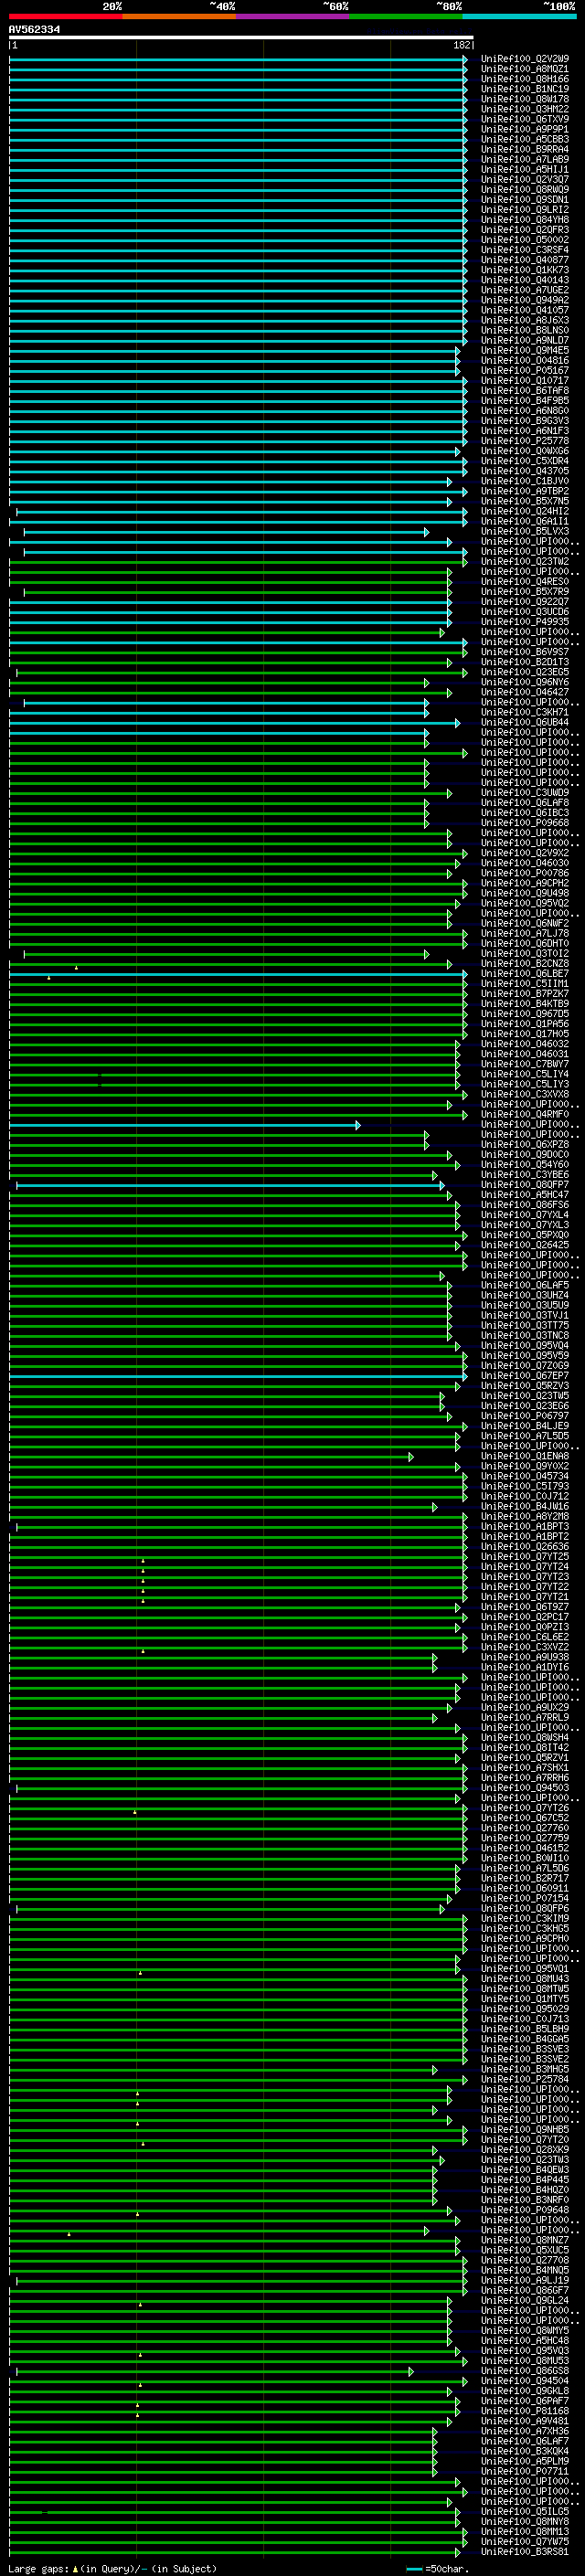Open UniRef100_Q1KK73 label
This screenshot has height=2576, width=585.
[524, 270]
